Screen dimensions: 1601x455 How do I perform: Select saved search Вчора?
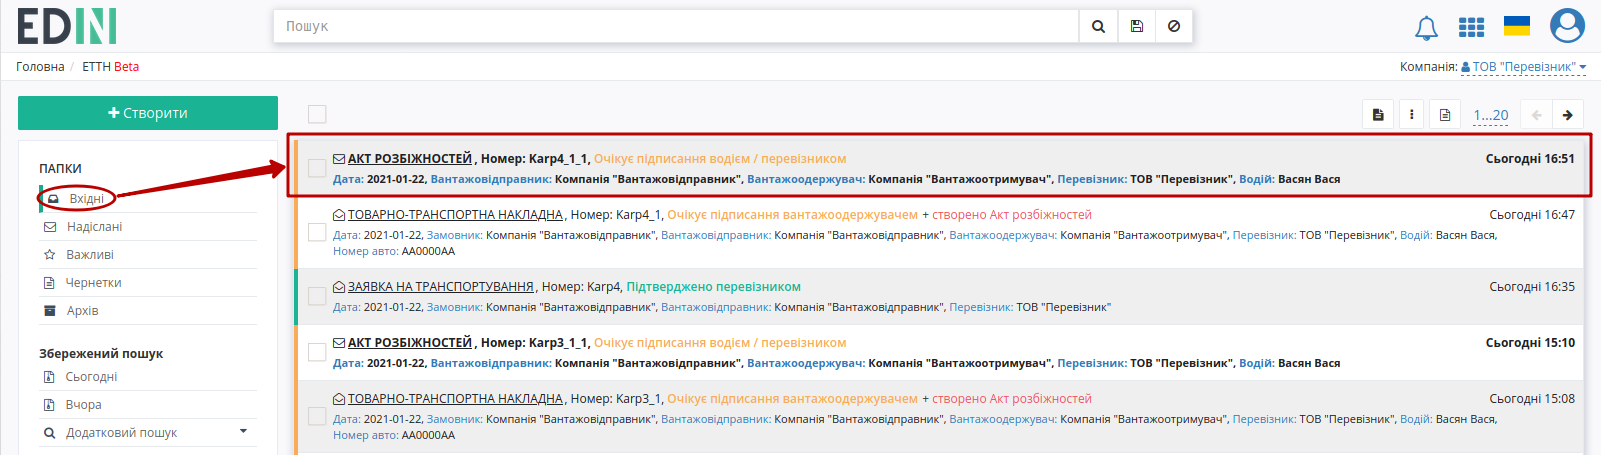point(83,405)
